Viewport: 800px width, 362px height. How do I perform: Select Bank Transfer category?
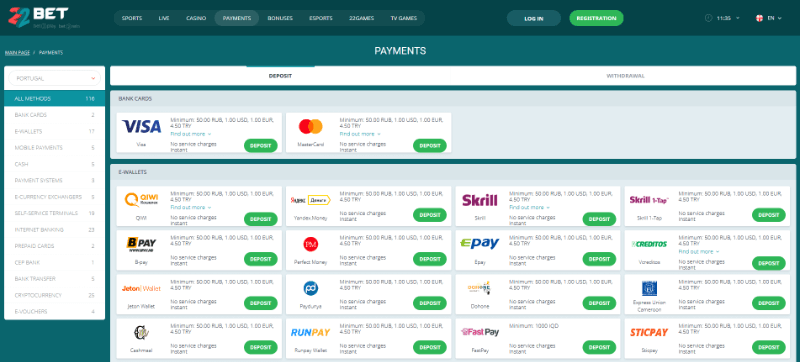coord(55,279)
